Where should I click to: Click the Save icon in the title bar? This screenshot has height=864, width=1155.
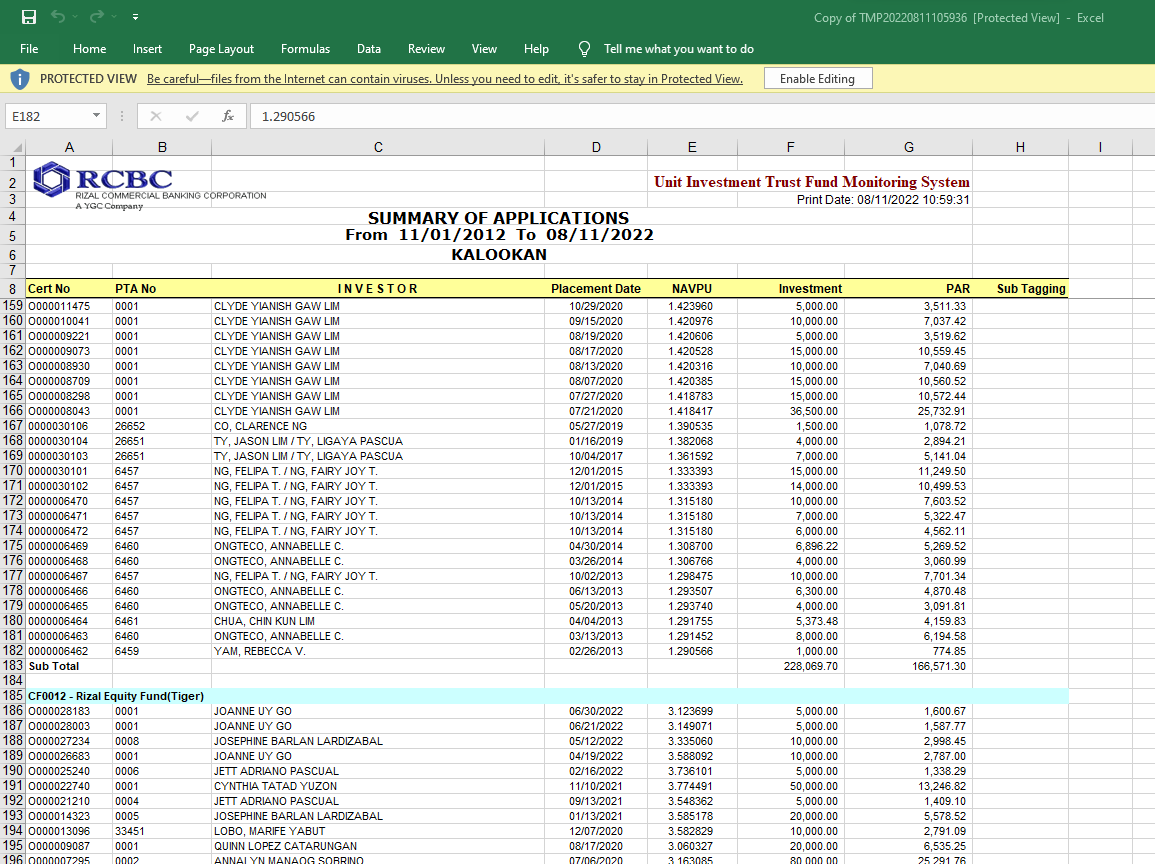click(x=29, y=17)
